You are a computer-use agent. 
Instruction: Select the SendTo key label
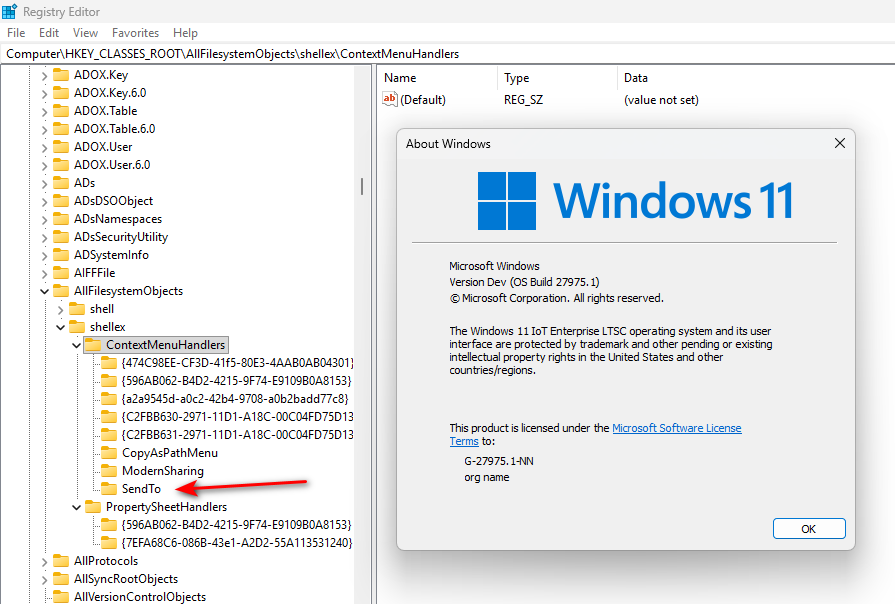[142, 489]
